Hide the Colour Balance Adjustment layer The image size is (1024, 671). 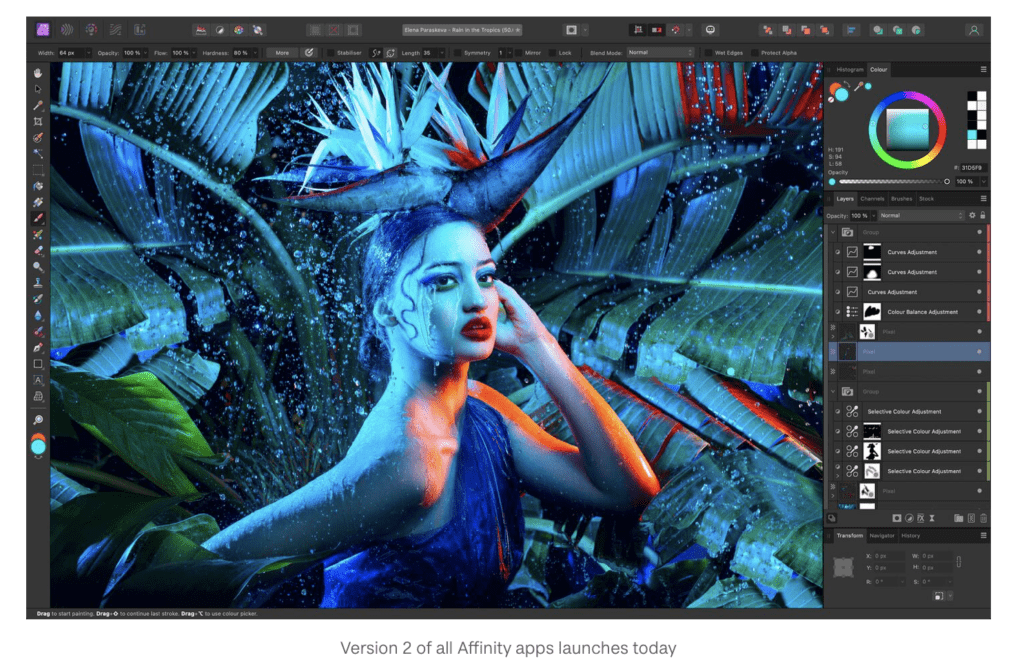pyautogui.click(x=838, y=311)
